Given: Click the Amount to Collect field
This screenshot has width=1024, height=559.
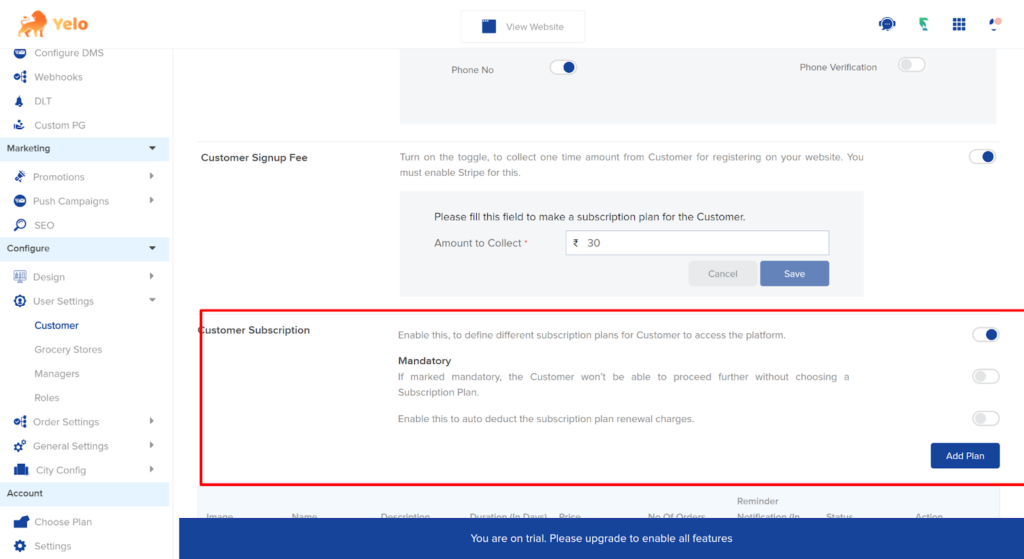Looking at the screenshot, I should click(697, 243).
